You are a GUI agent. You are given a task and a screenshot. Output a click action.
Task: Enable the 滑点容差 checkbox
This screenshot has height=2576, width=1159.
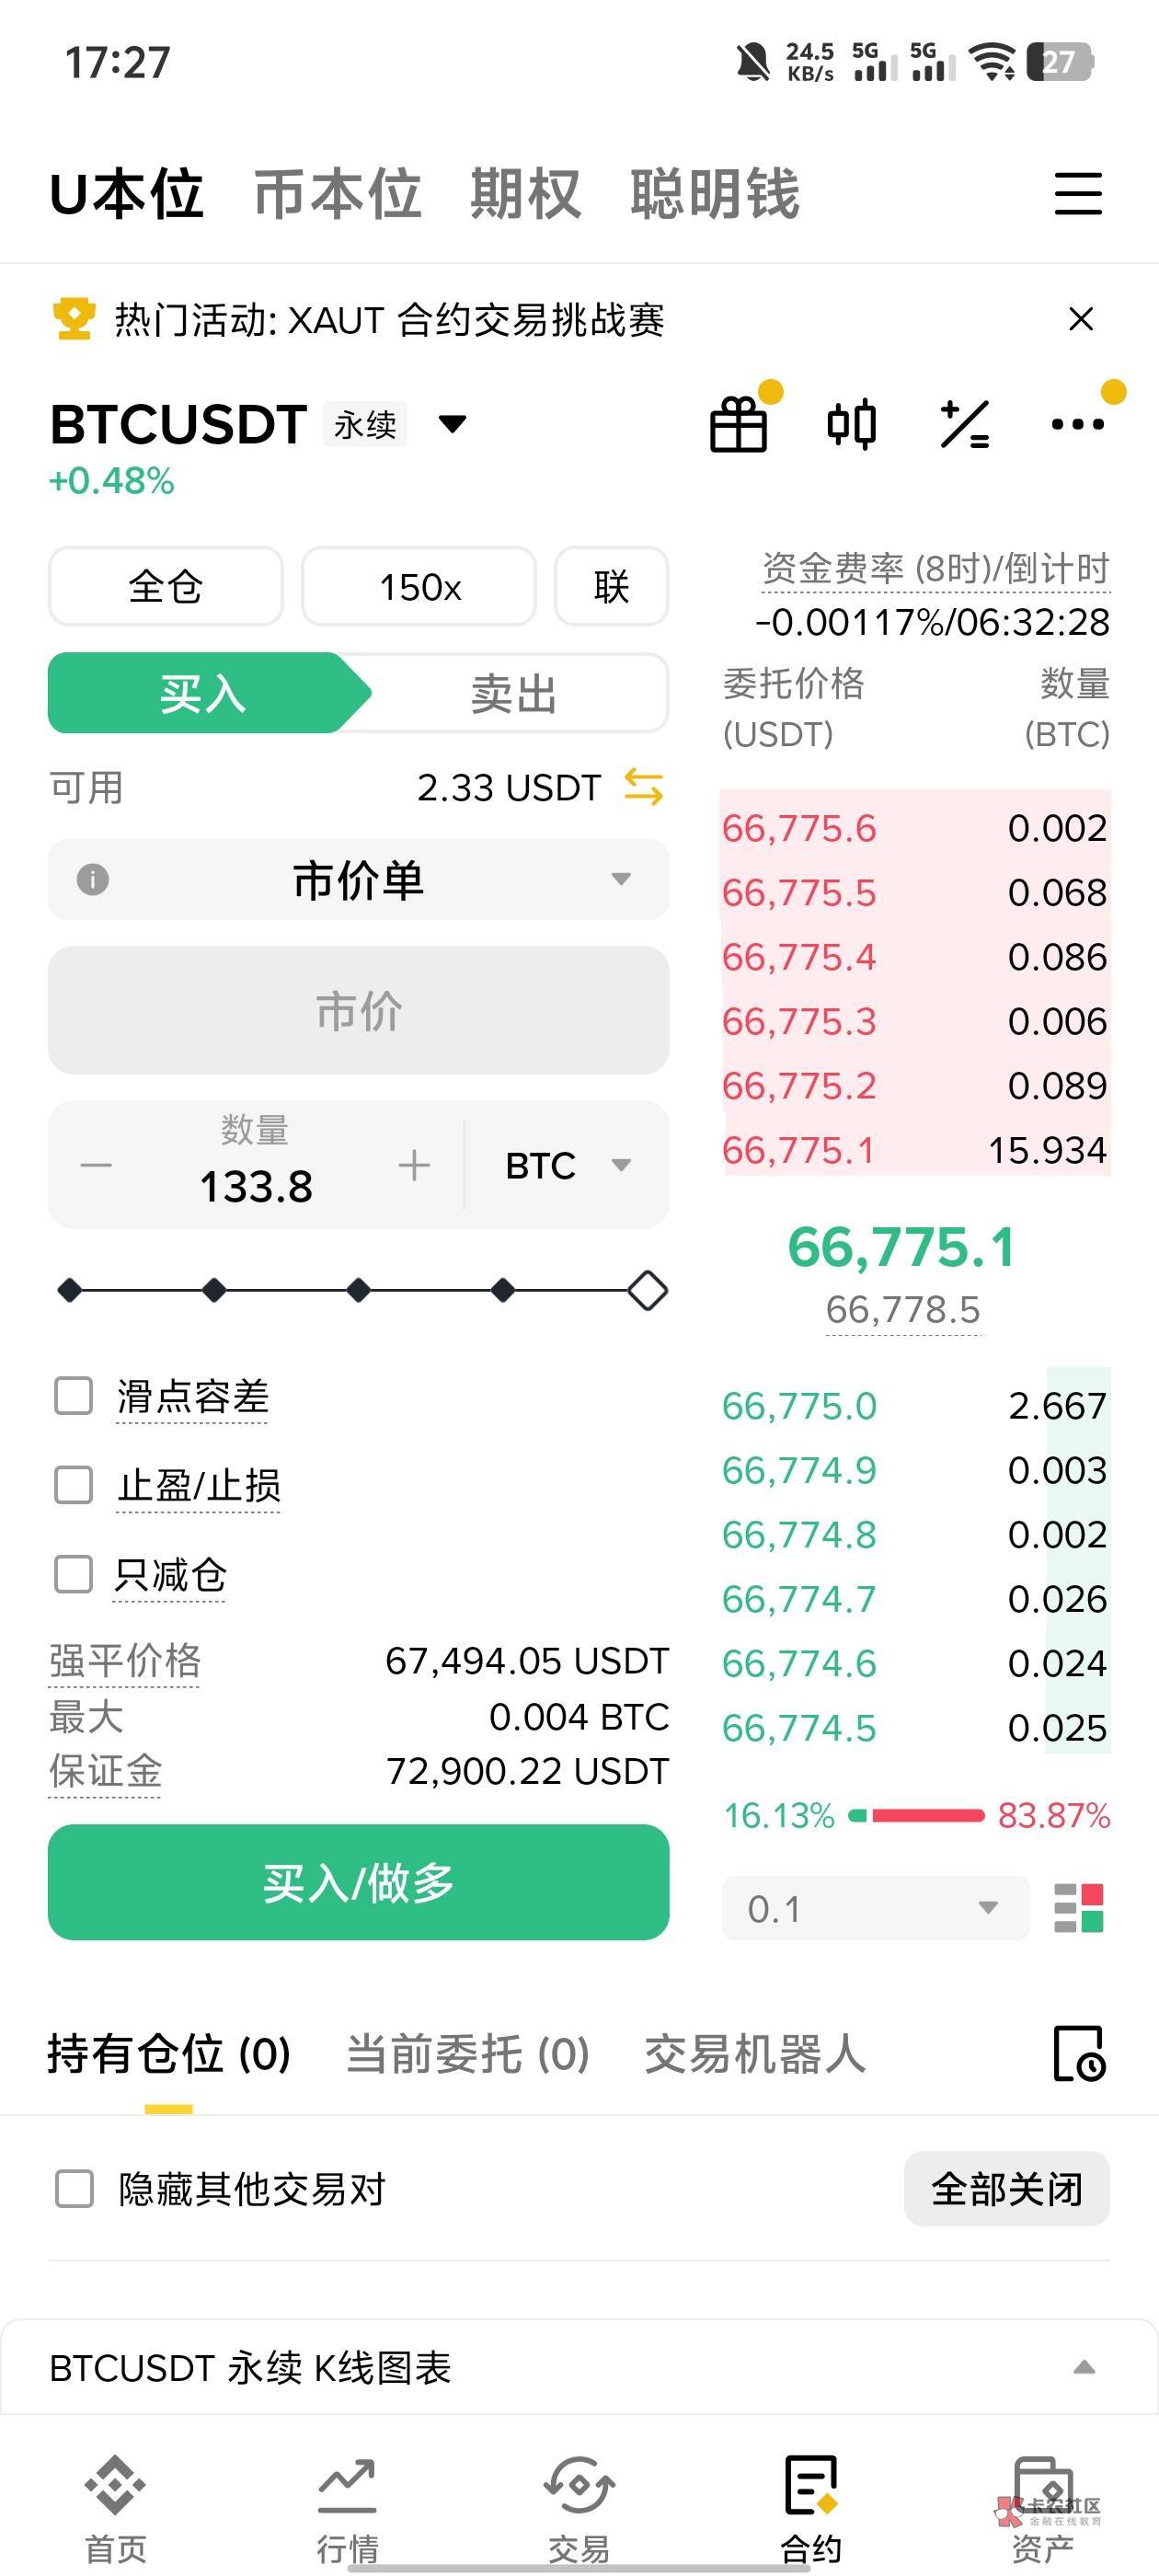click(74, 1396)
